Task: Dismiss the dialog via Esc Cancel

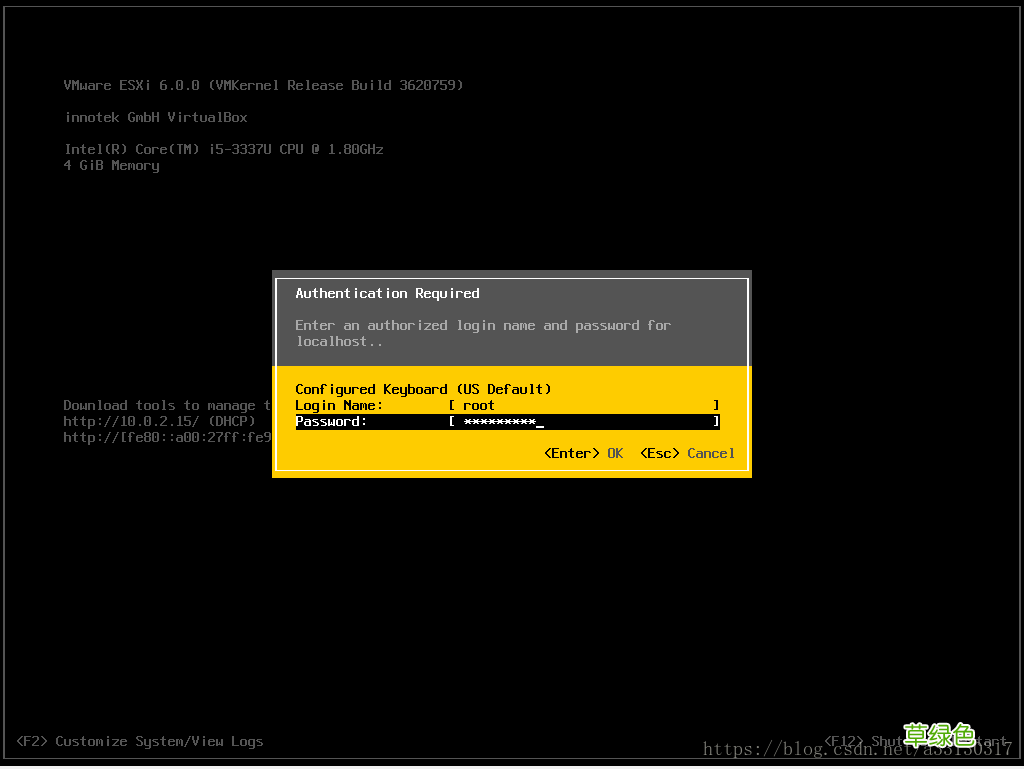Action: tap(687, 453)
